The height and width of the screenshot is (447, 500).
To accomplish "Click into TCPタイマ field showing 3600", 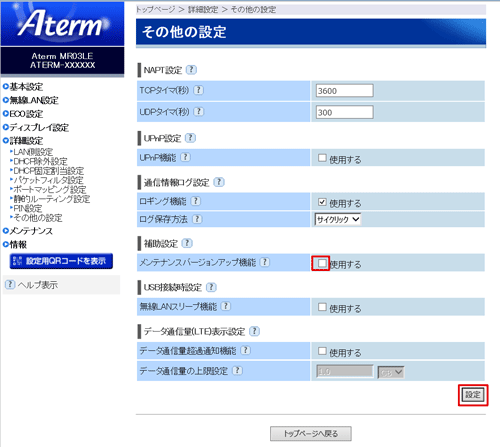I will 344,91.
